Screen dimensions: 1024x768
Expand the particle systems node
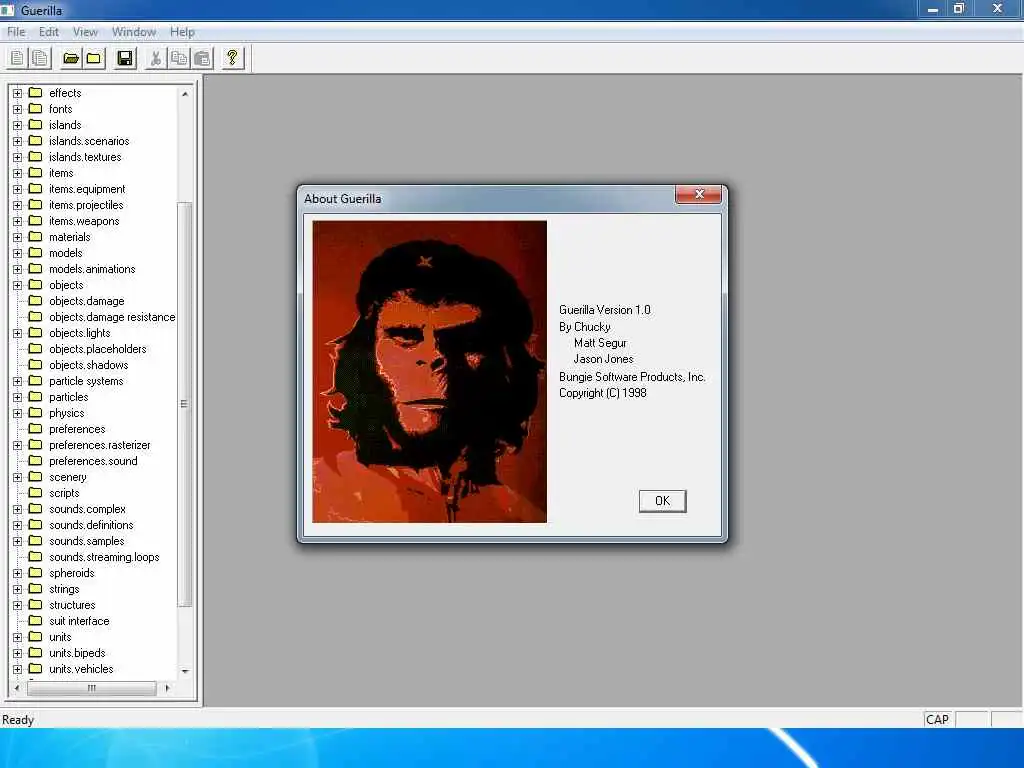coord(18,381)
